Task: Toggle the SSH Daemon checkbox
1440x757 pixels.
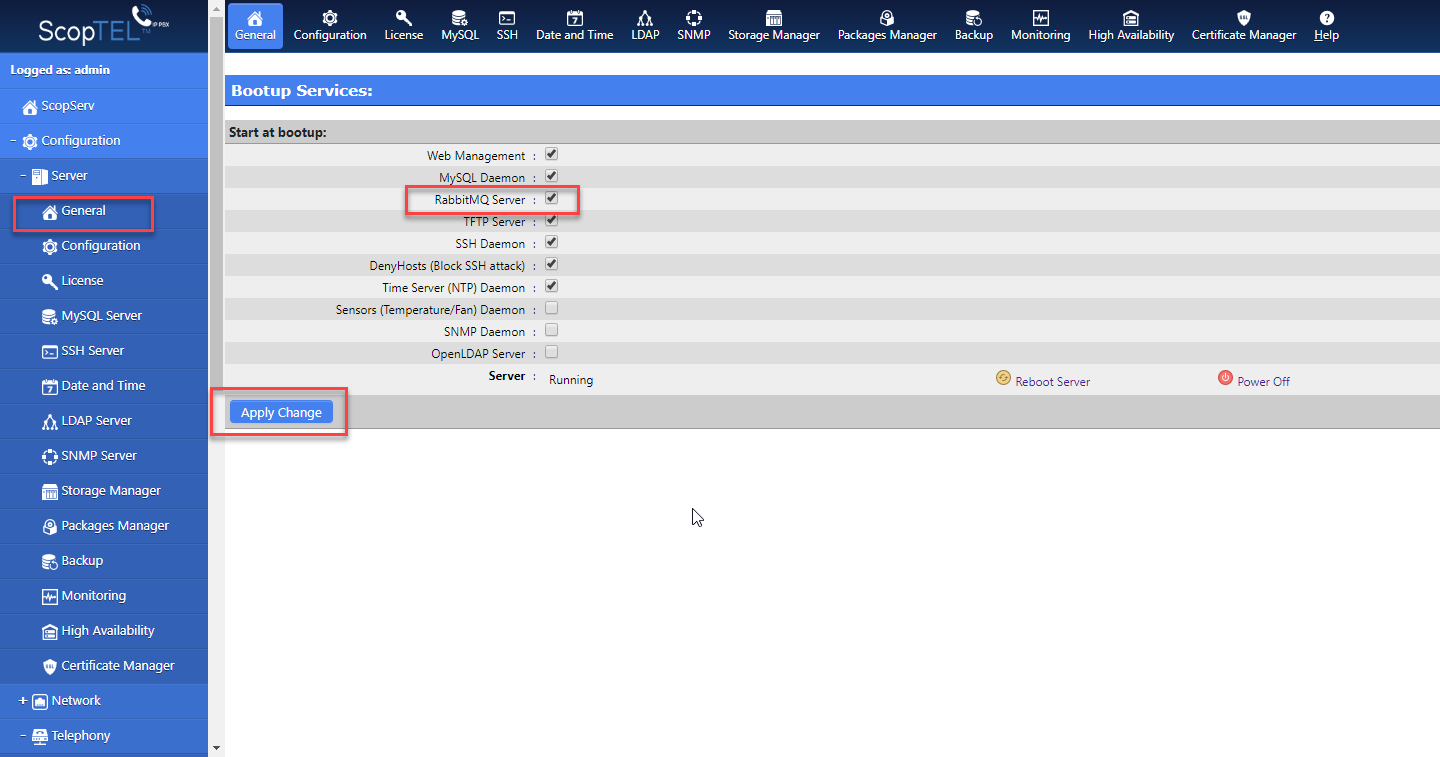Action: pyautogui.click(x=551, y=243)
